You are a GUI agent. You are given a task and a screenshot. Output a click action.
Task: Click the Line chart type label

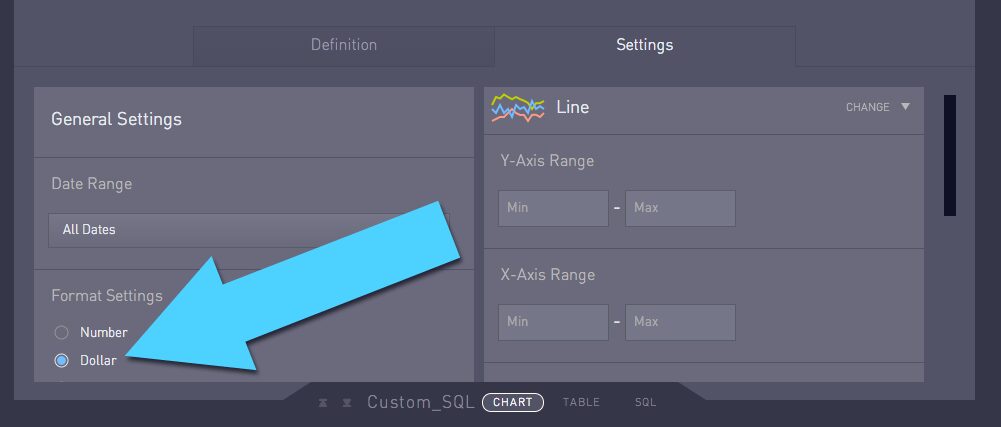573,107
